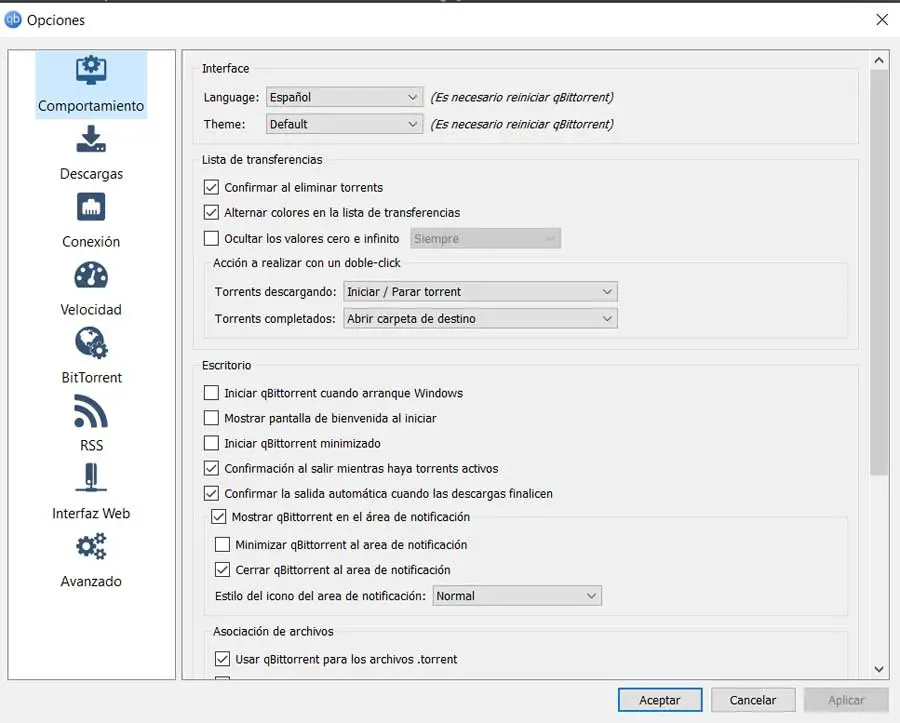Click the scrollbar up arrow

click(879, 60)
